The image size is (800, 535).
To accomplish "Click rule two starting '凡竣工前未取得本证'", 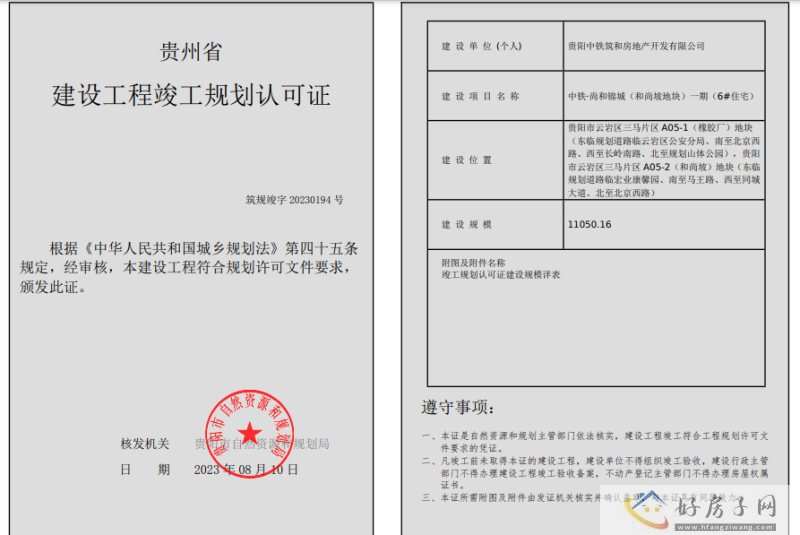I will pos(595,473).
